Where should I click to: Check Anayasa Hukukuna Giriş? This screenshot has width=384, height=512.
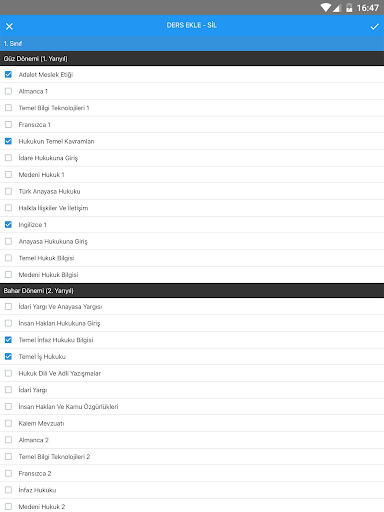pos(8,241)
